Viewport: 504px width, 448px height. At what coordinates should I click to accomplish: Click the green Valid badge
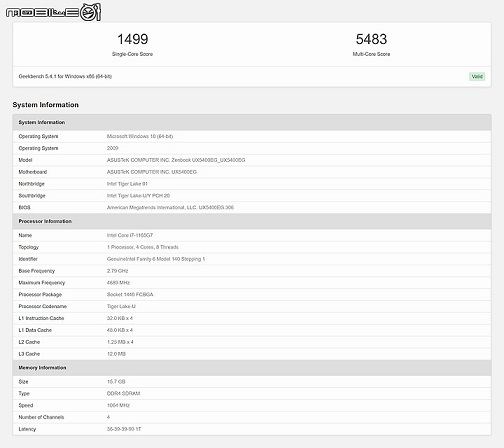pyautogui.click(x=477, y=77)
